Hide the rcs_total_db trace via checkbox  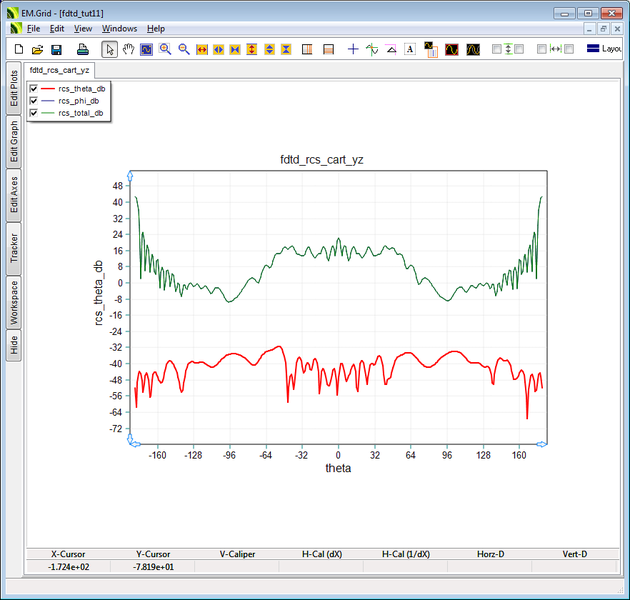34,113
